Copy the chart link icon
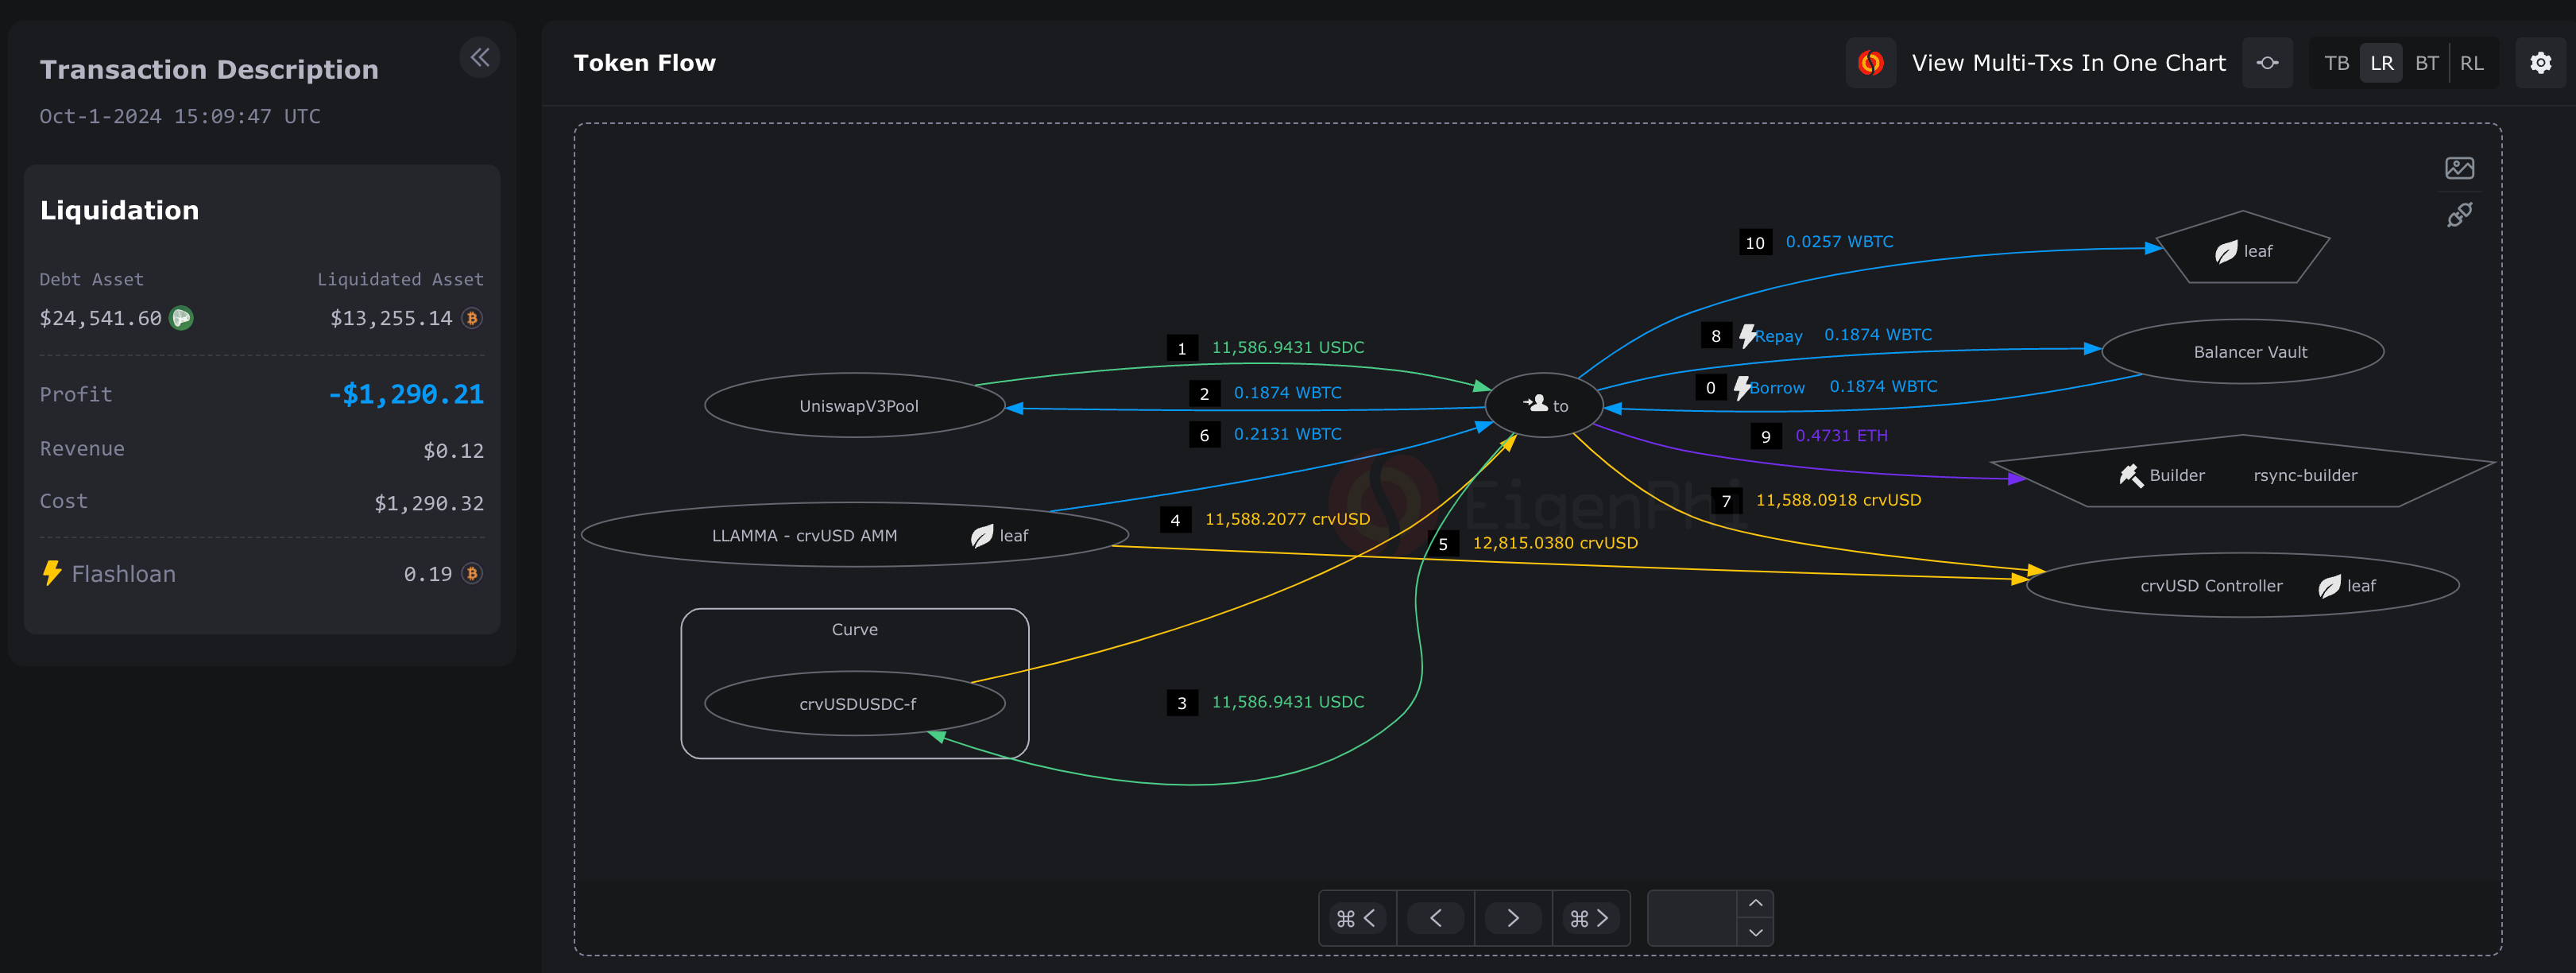Screen dimensions: 2576x973 (x=2459, y=215)
